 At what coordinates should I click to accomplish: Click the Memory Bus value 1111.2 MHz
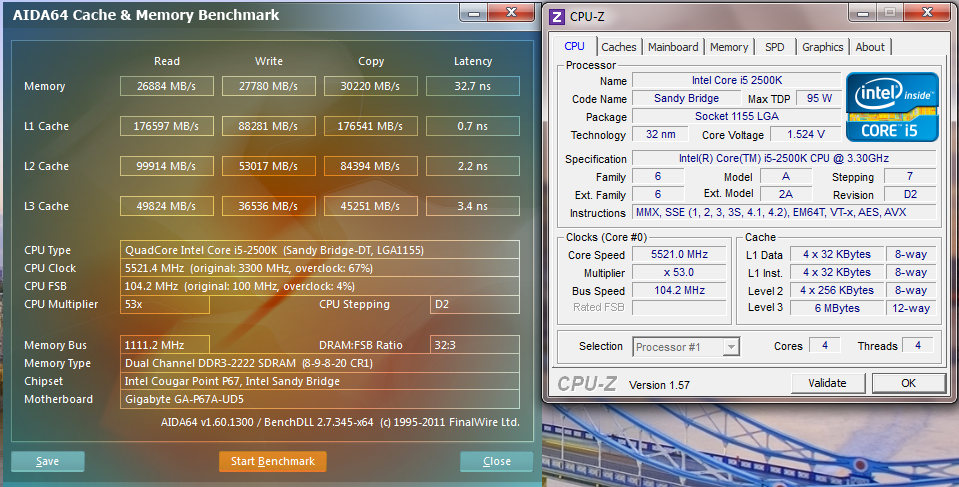pos(165,345)
